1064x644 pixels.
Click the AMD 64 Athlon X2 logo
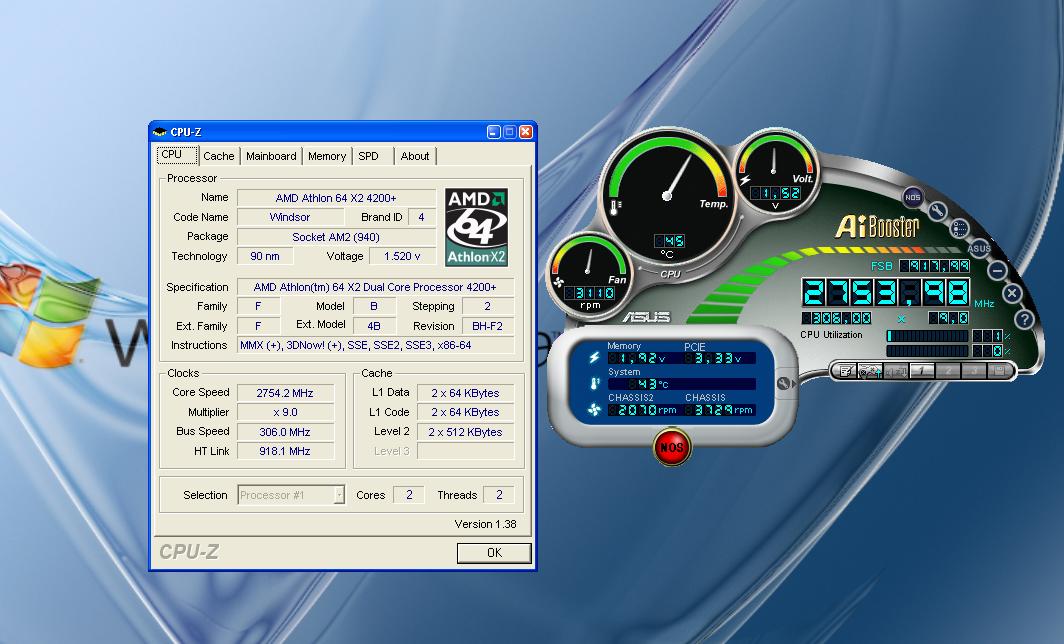476,227
